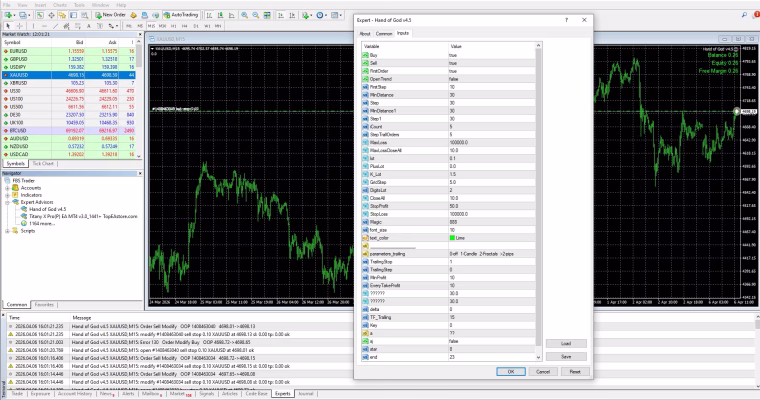Switch to Tick Chart tab in Market Watch
Viewport: 760px width, 400px height.
(43, 164)
